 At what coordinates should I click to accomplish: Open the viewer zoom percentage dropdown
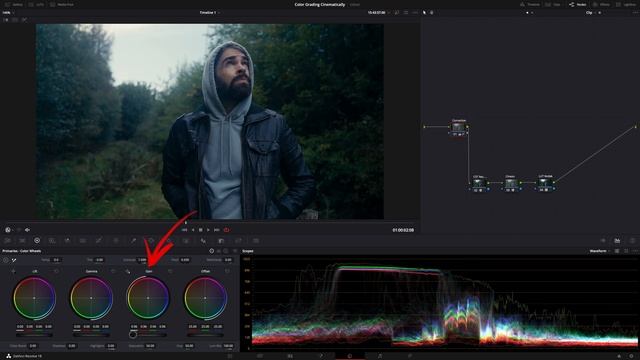click(8, 13)
